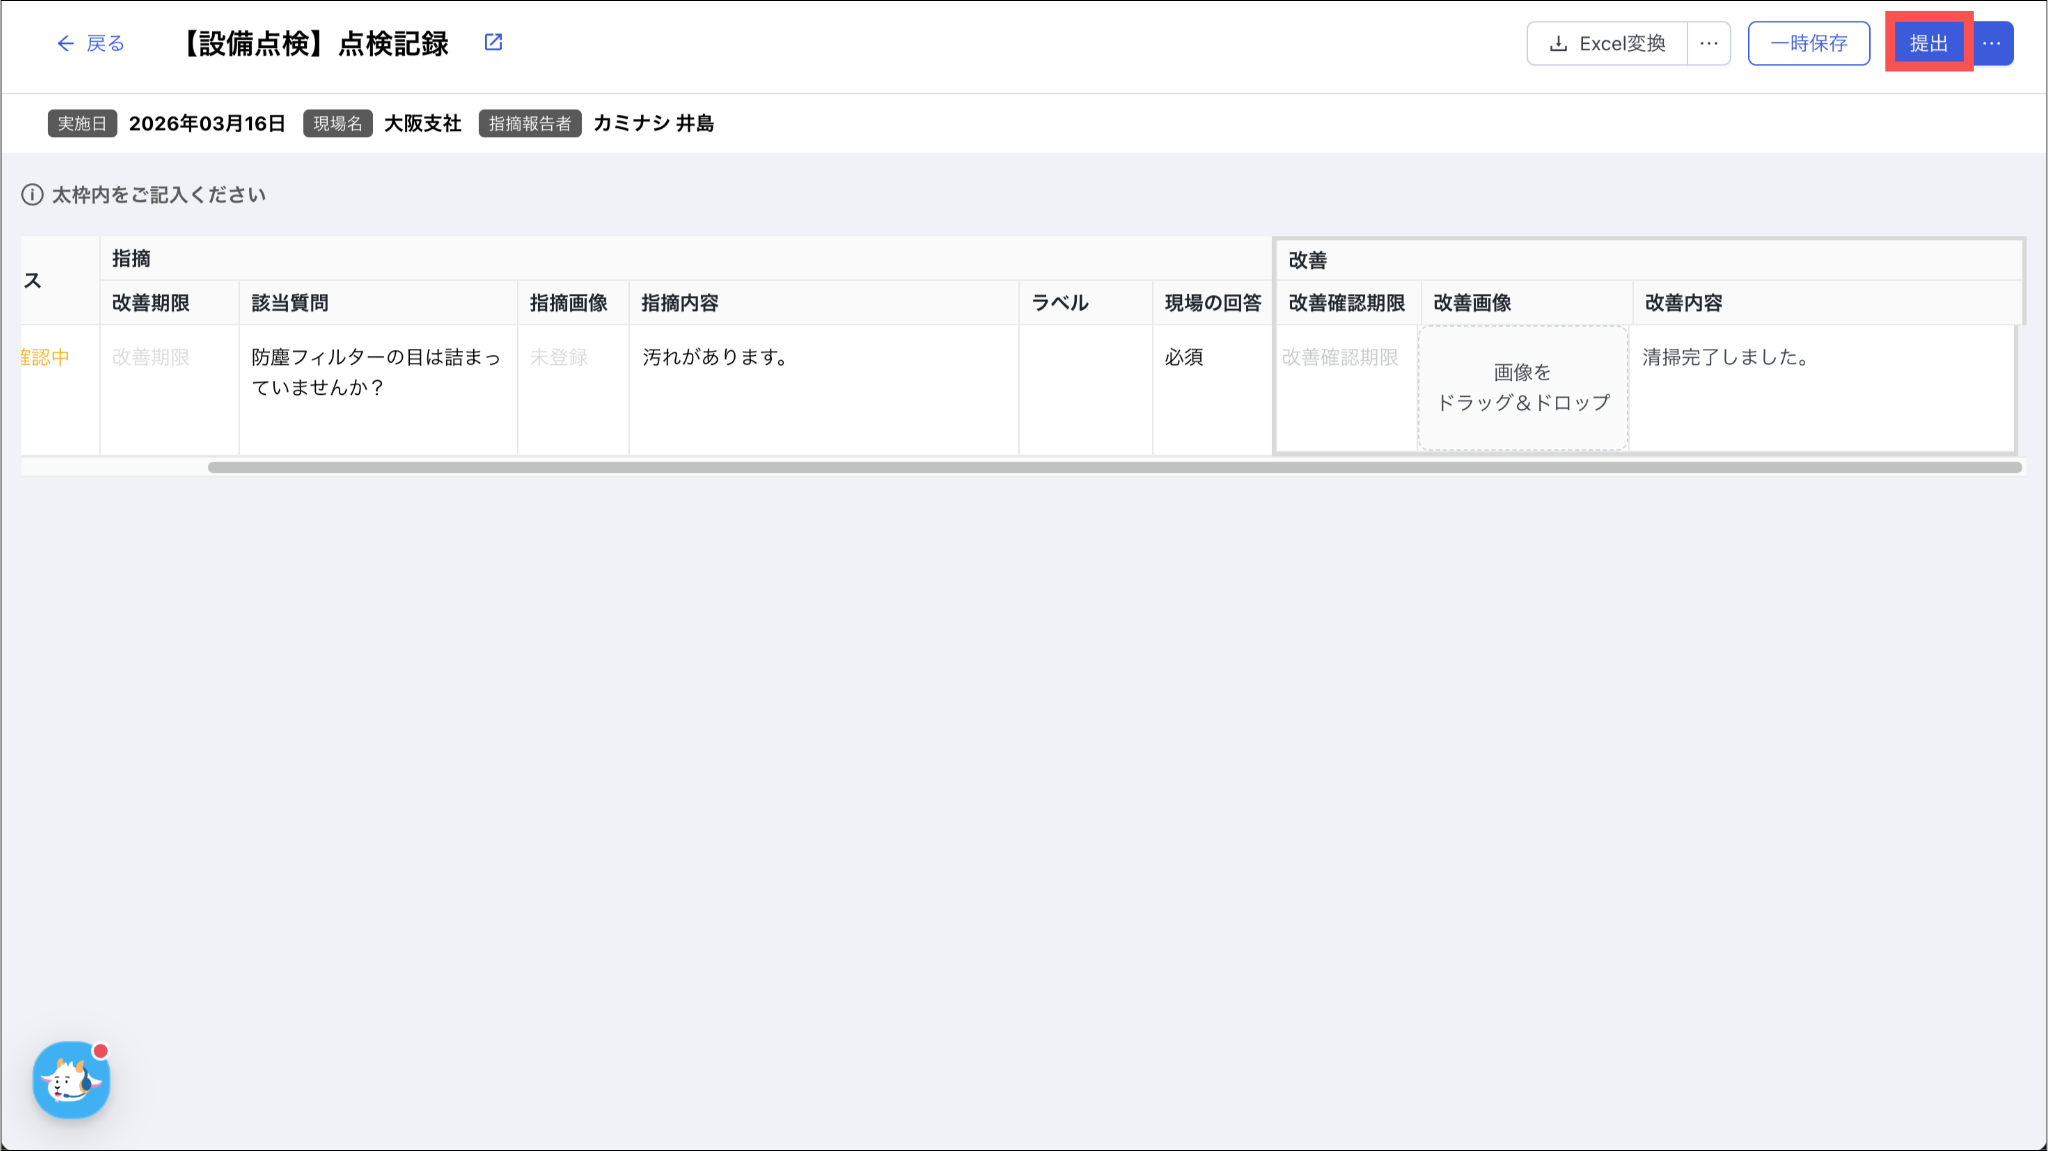Click the info icon near 太枠内をご記入ください

click(32, 195)
